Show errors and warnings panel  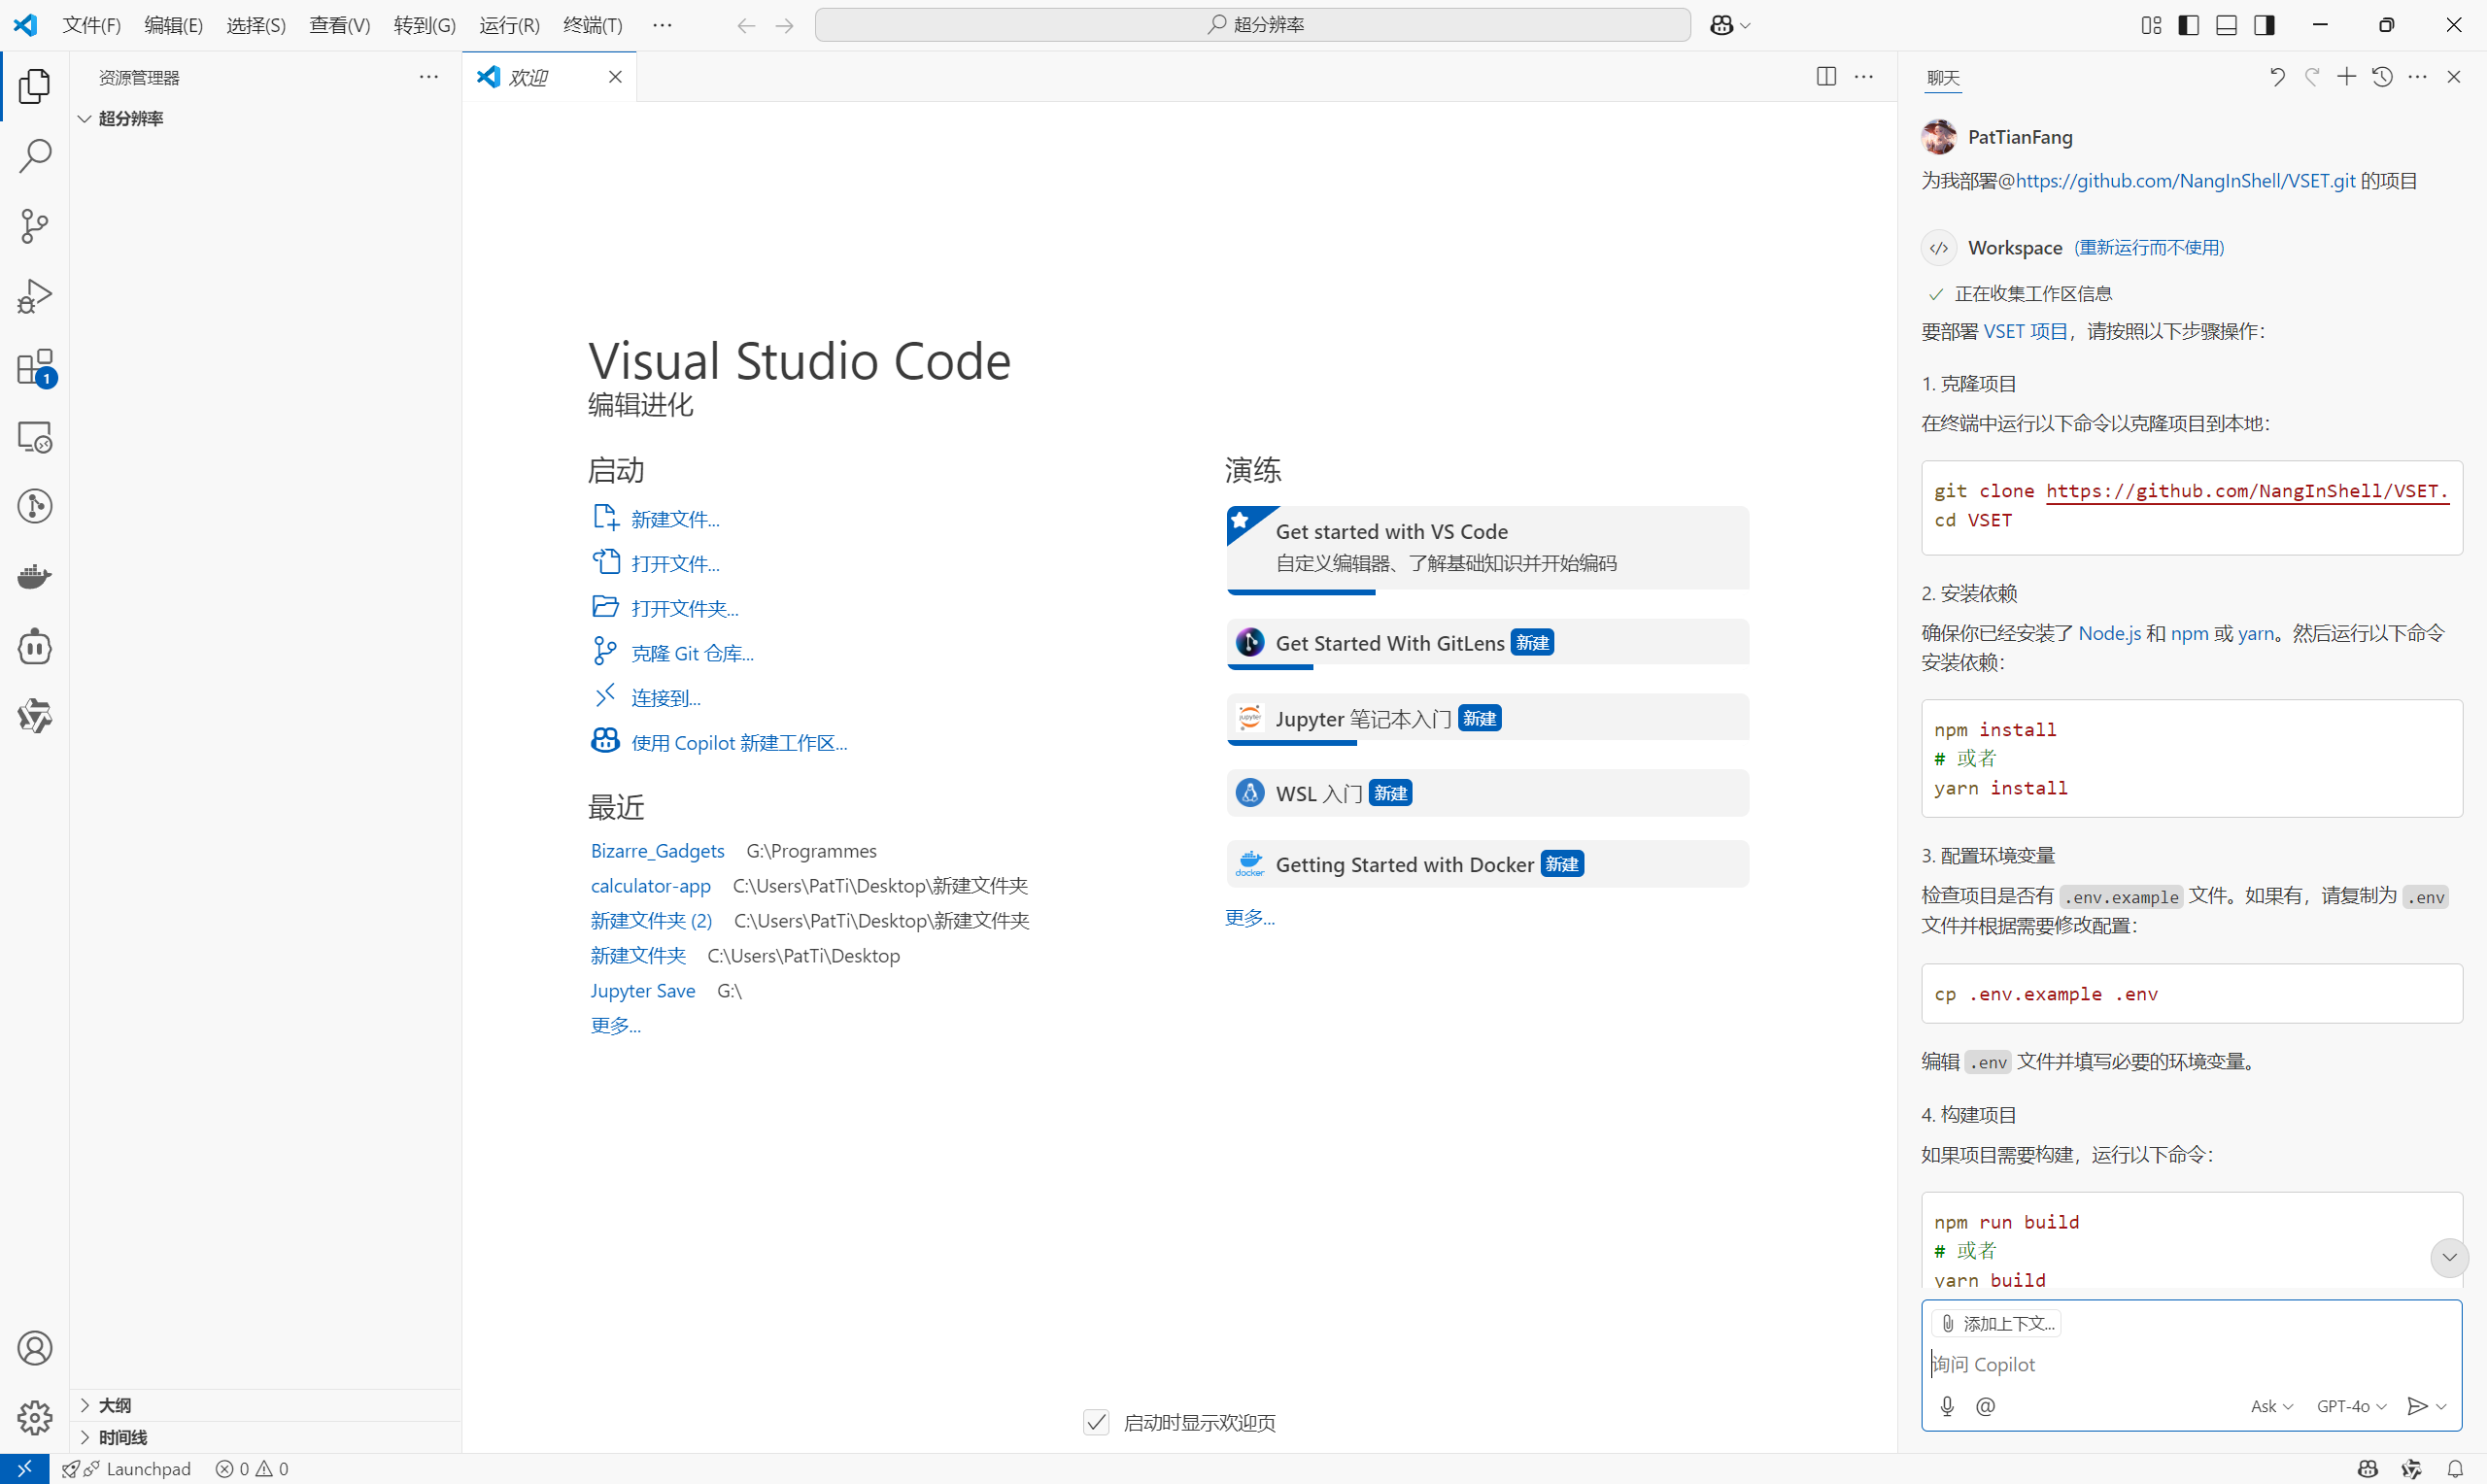(252, 1468)
